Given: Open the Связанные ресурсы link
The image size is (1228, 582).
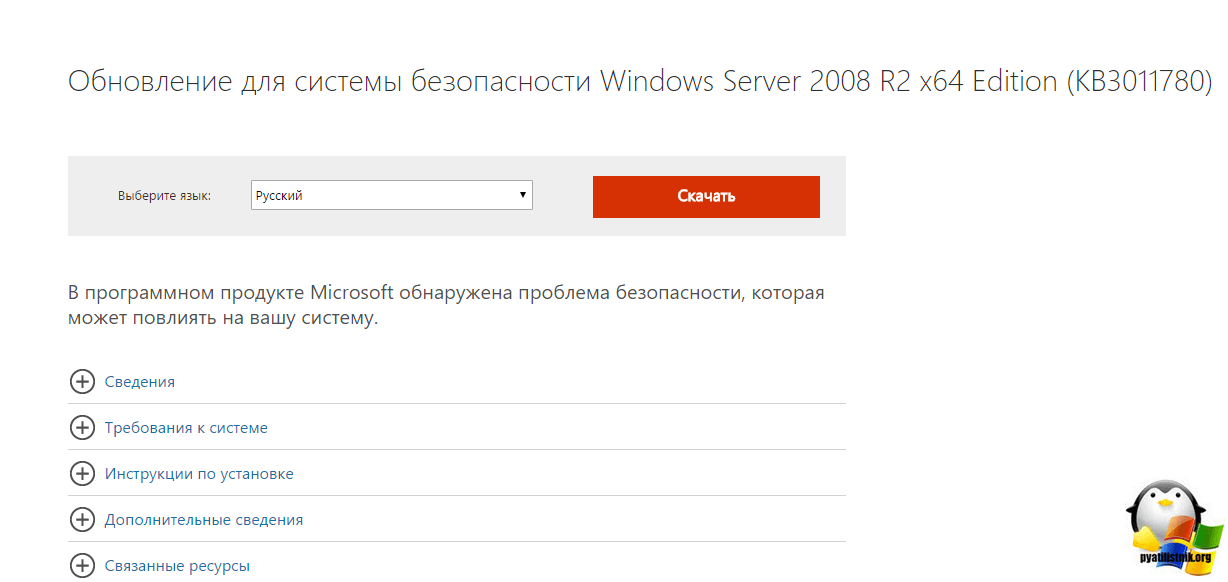Looking at the screenshot, I should 177,566.
